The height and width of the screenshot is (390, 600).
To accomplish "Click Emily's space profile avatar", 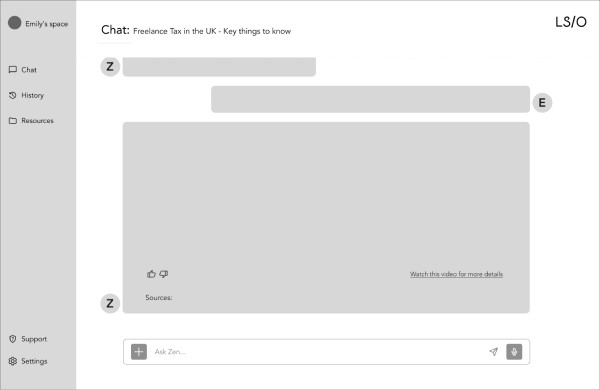I will pos(15,23).
